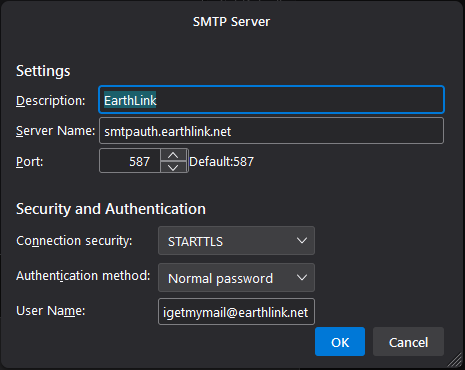Screen dimensions: 465x370
Task: Open the Connection security dropdown
Action: [236, 241]
